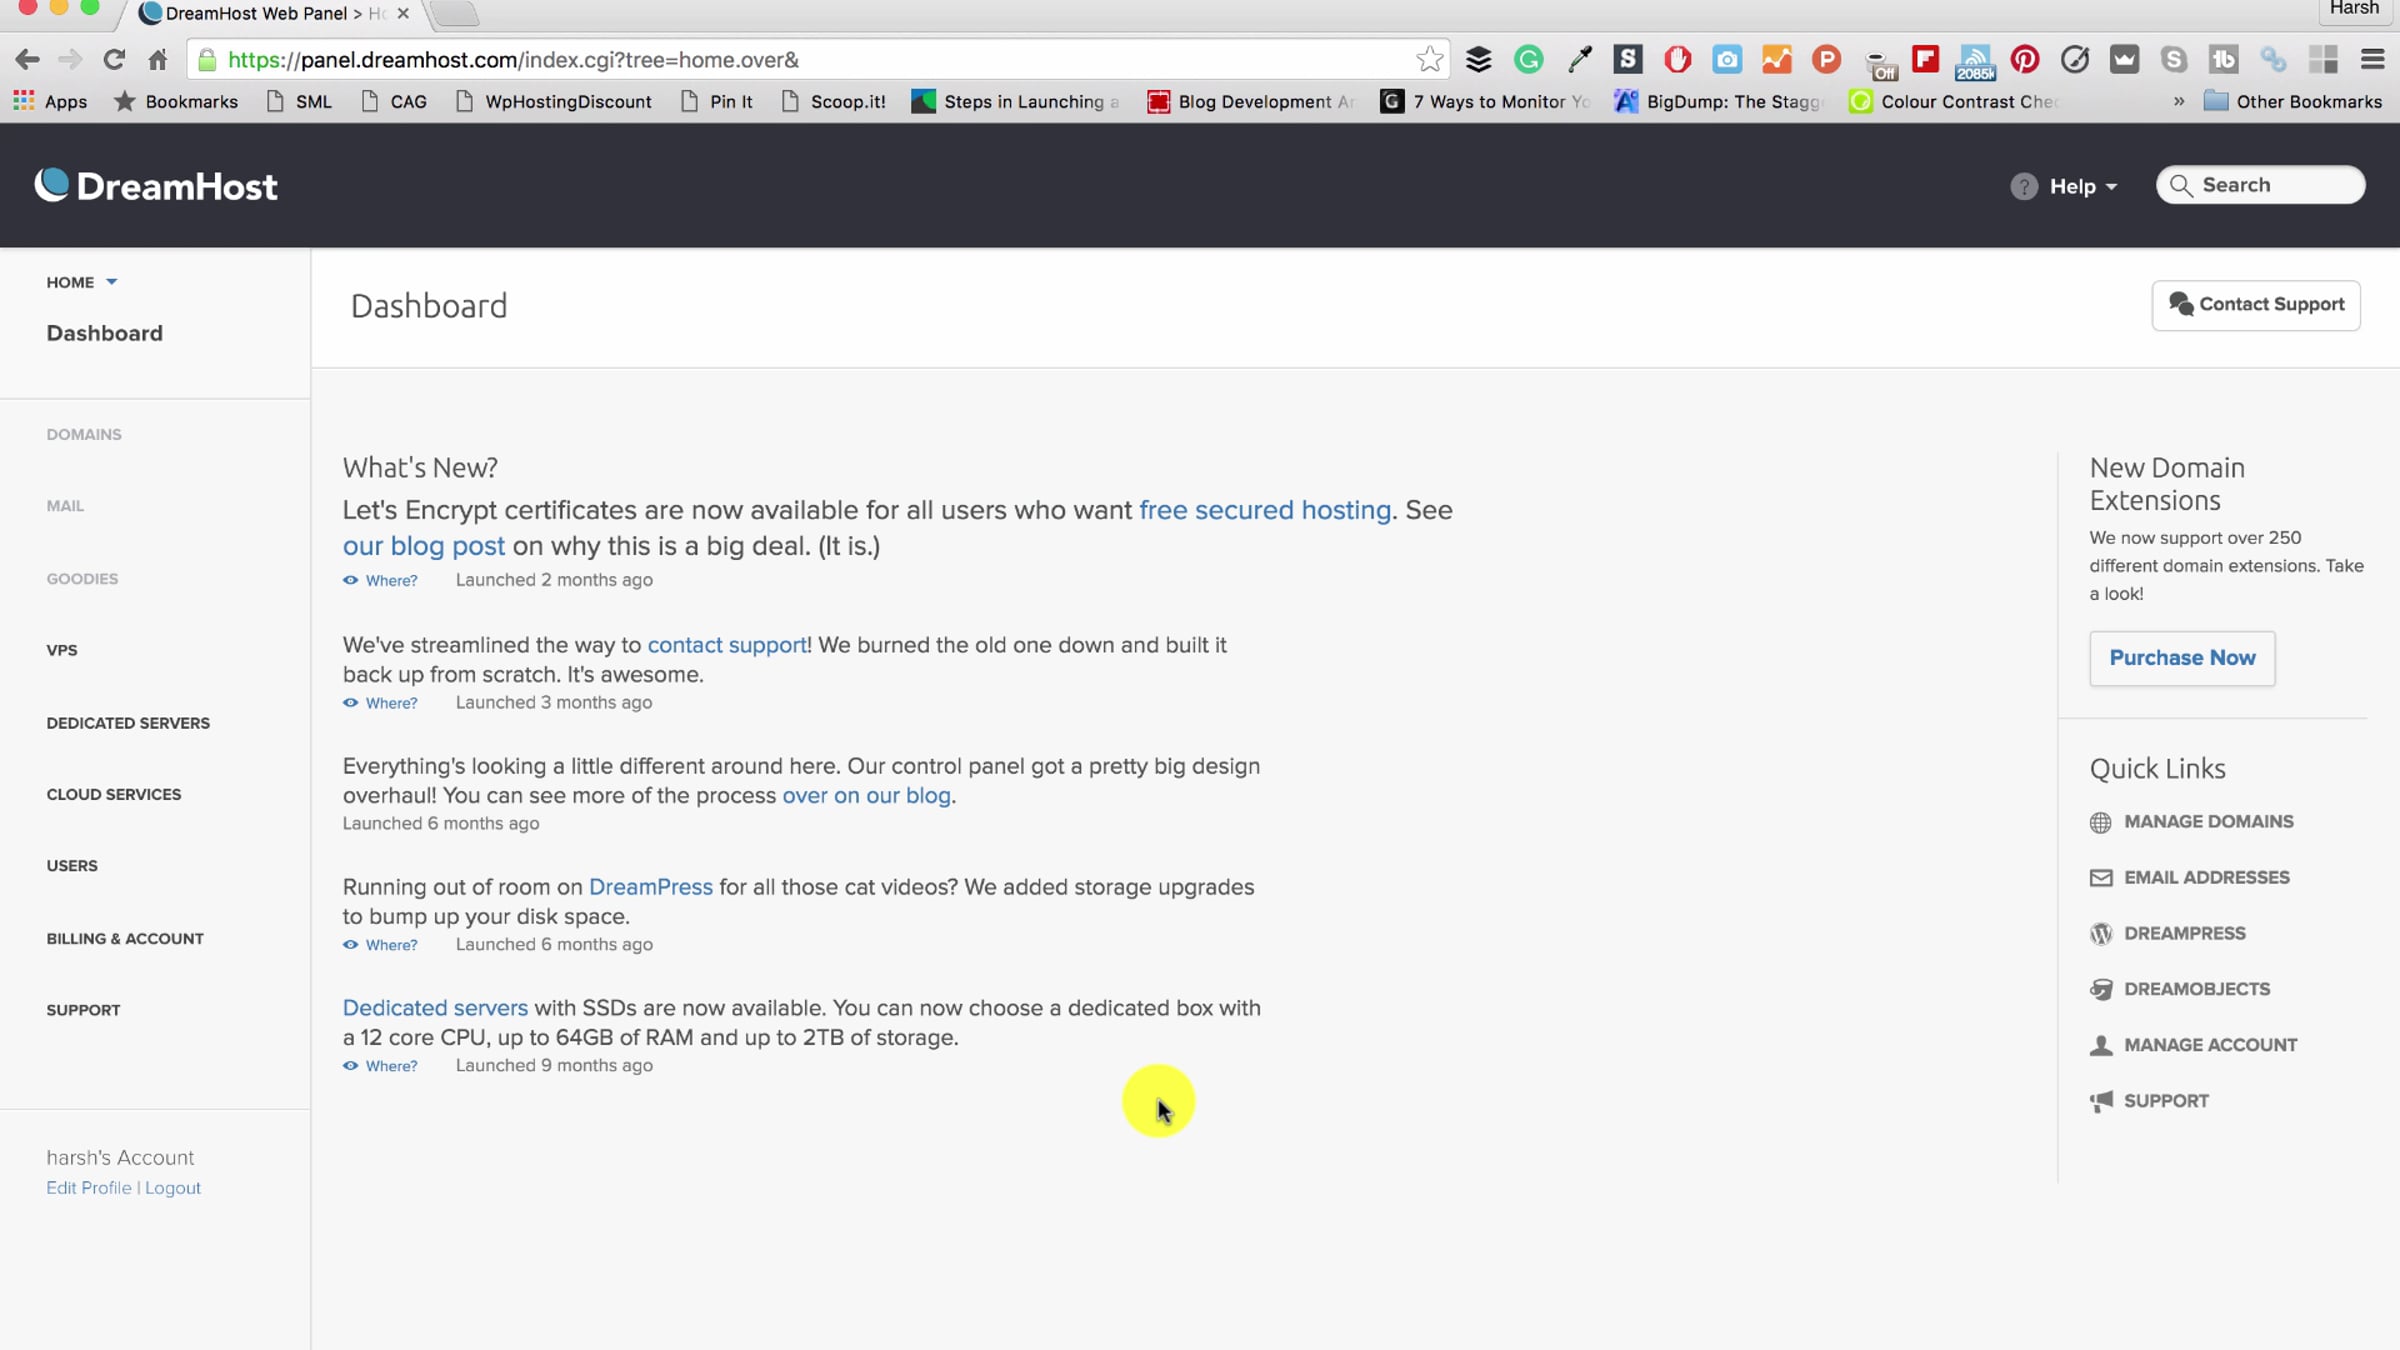Bookmark page with the star icon
Image resolution: width=2400 pixels, height=1350 pixels.
(1429, 60)
